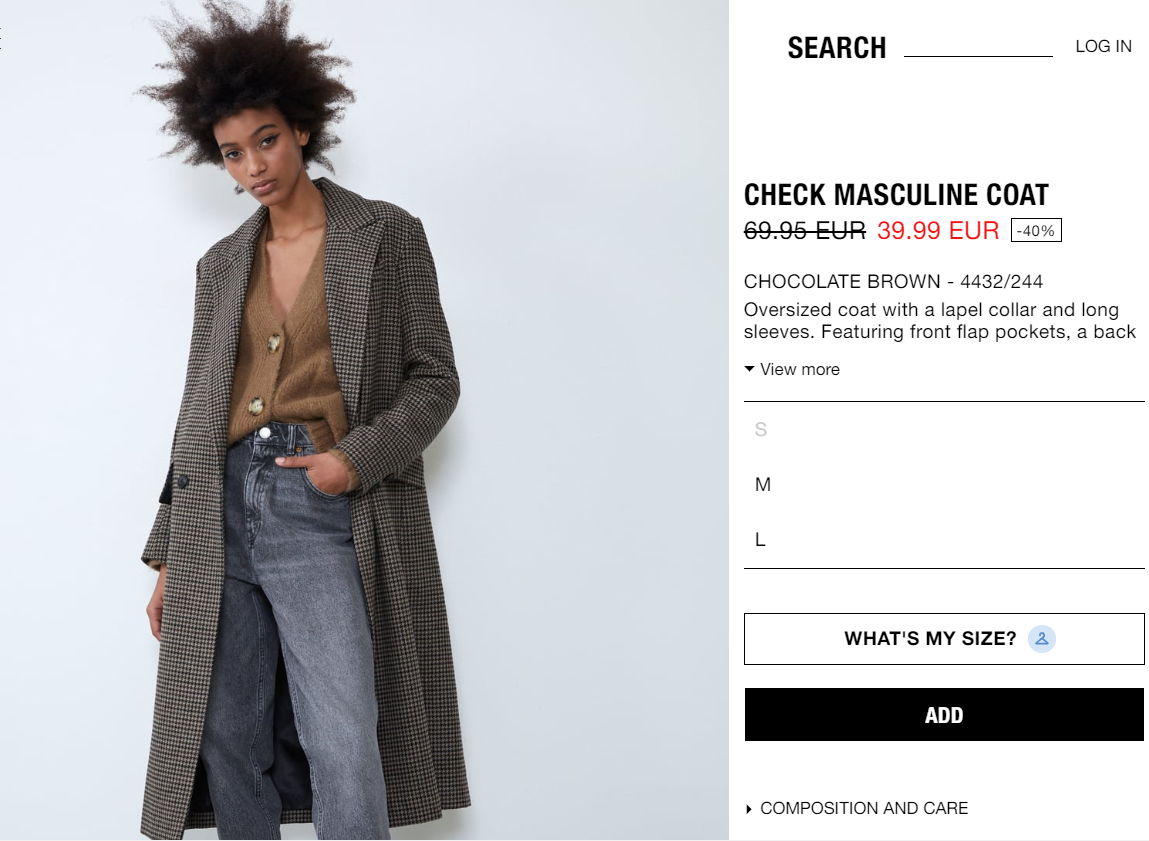Viewport: 1149px width, 841px height.
Task: Click the red 39.99 EUR sale price
Action: [938, 231]
